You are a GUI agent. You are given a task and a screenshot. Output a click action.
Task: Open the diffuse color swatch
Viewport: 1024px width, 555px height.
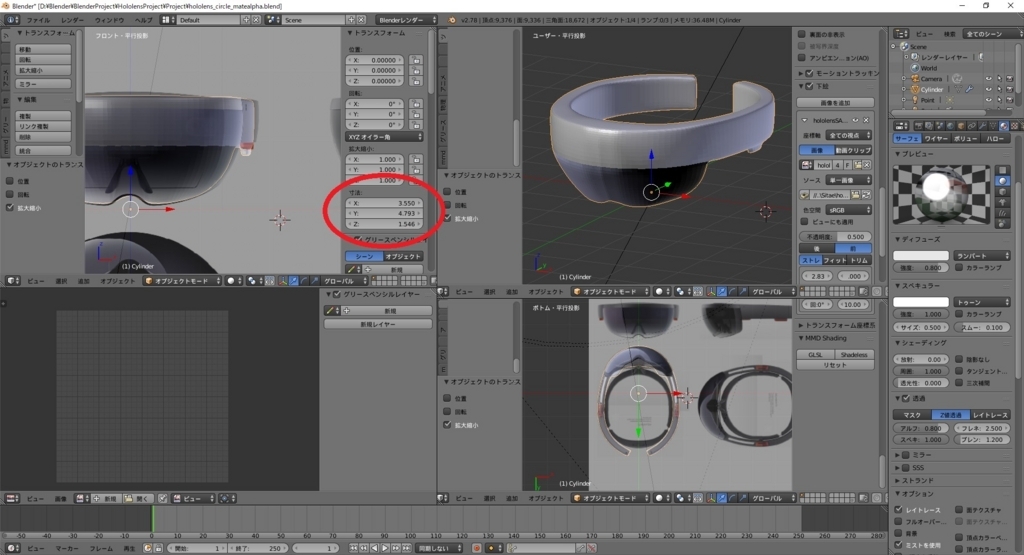click(x=921, y=255)
